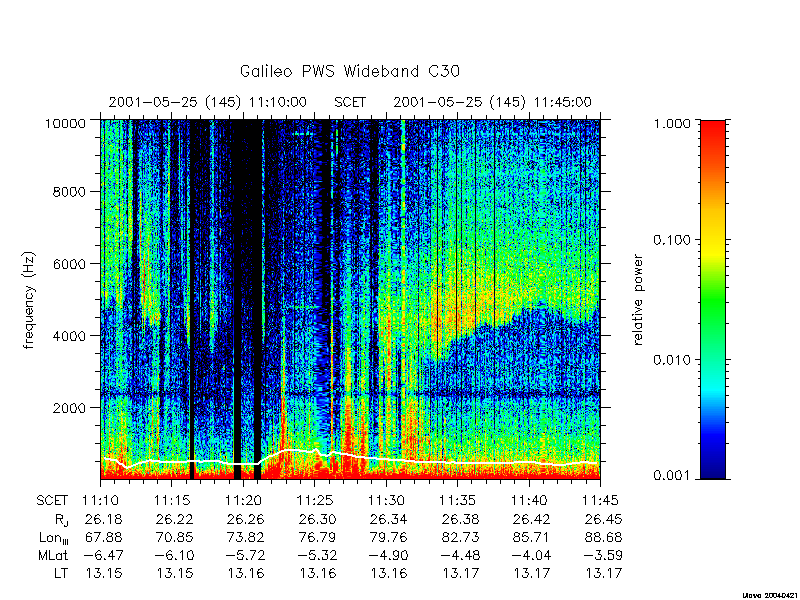Click the 'Uiowa 20040421' credit text

(x=771, y=595)
